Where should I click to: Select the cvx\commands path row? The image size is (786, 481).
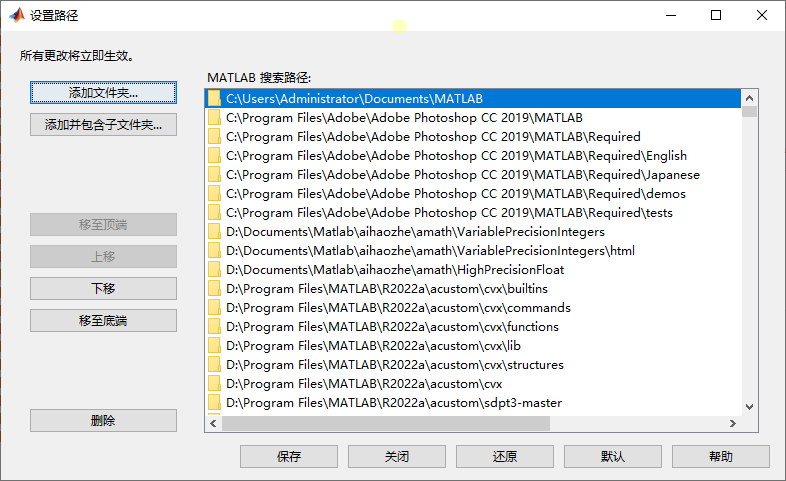click(473, 308)
